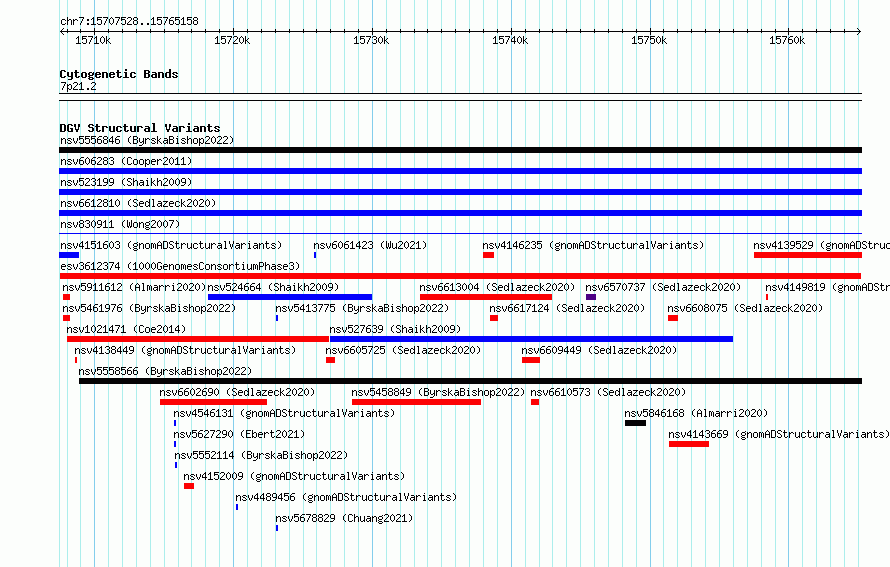Image resolution: width=890 pixels, height=567 pixels.
Task: Click the red nsv4152009 variant bar
Action: 189,486
